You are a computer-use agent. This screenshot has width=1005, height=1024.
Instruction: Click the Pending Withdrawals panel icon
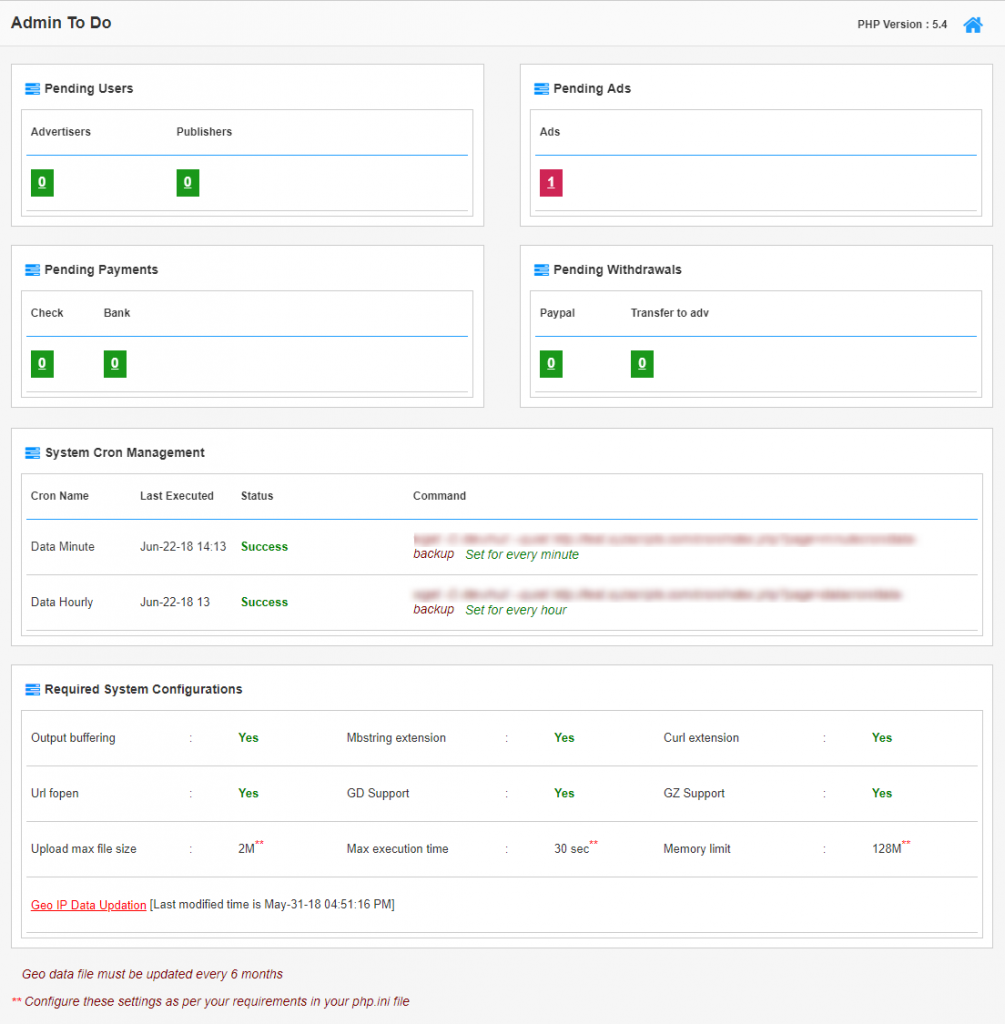point(542,269)
